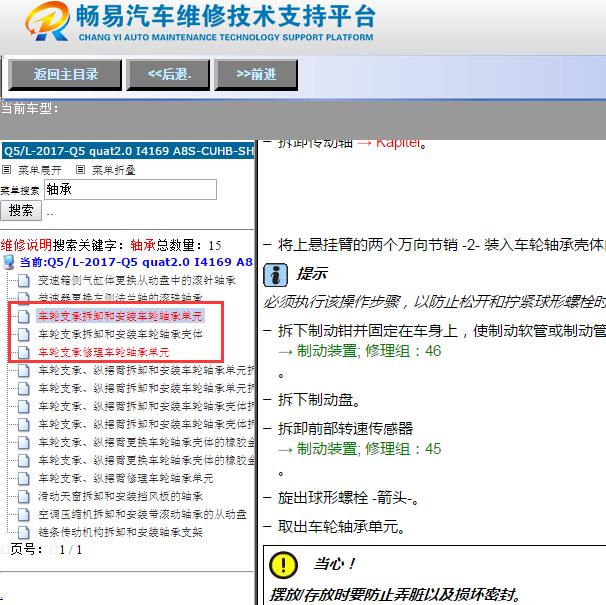Viewport: 606px width, 605px height.
Task: Click document icon beside 车轮支承、纵摆臂修理车轮轴承单元
Action: [x=24, y=479]
